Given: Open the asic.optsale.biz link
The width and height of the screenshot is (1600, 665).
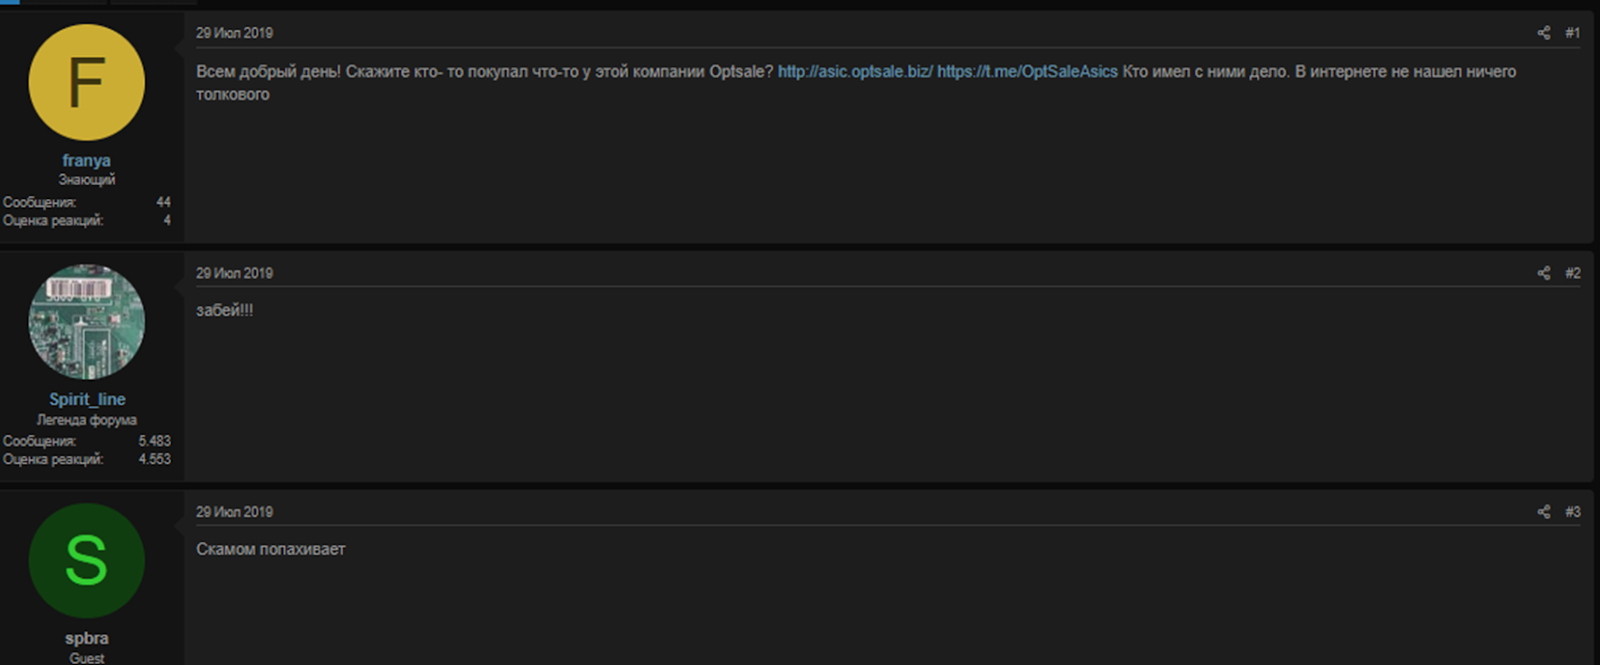Looking at the screenshot, I should pyautogui.click(x=855, y=72).
